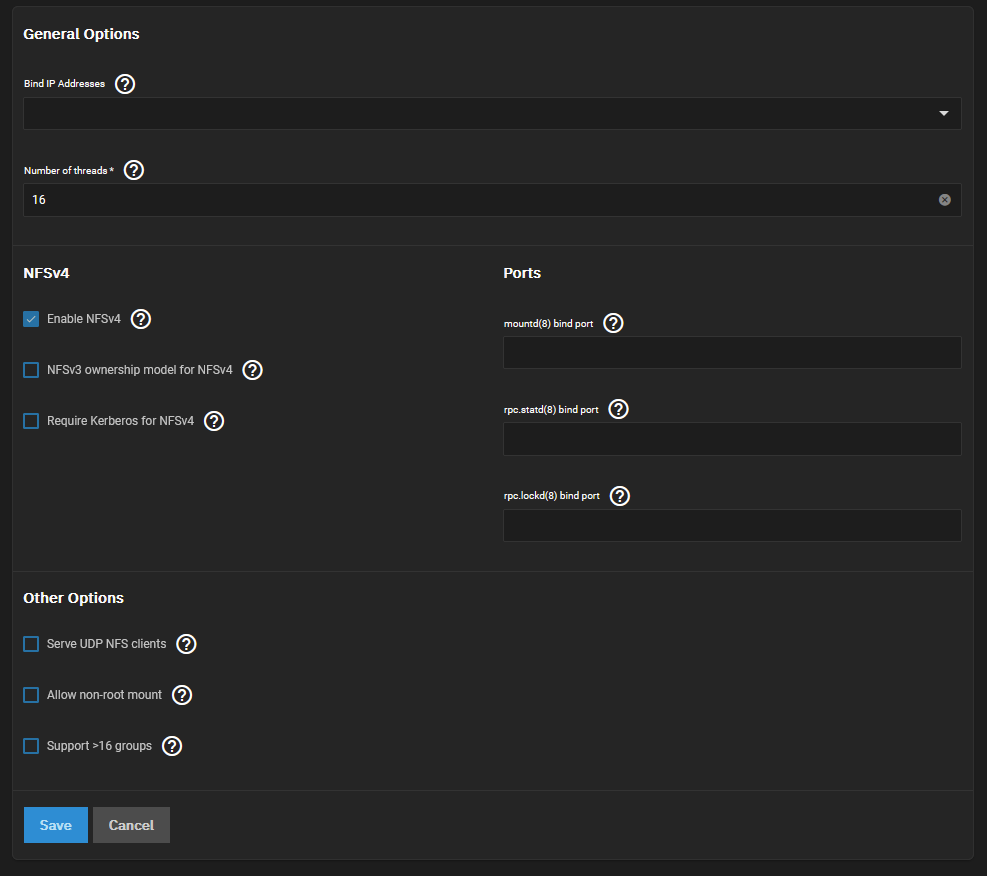Screen dimensions: 987x876
Task: Show help for rpc.statd(8) bind port
Action: [x=618, y=410]
